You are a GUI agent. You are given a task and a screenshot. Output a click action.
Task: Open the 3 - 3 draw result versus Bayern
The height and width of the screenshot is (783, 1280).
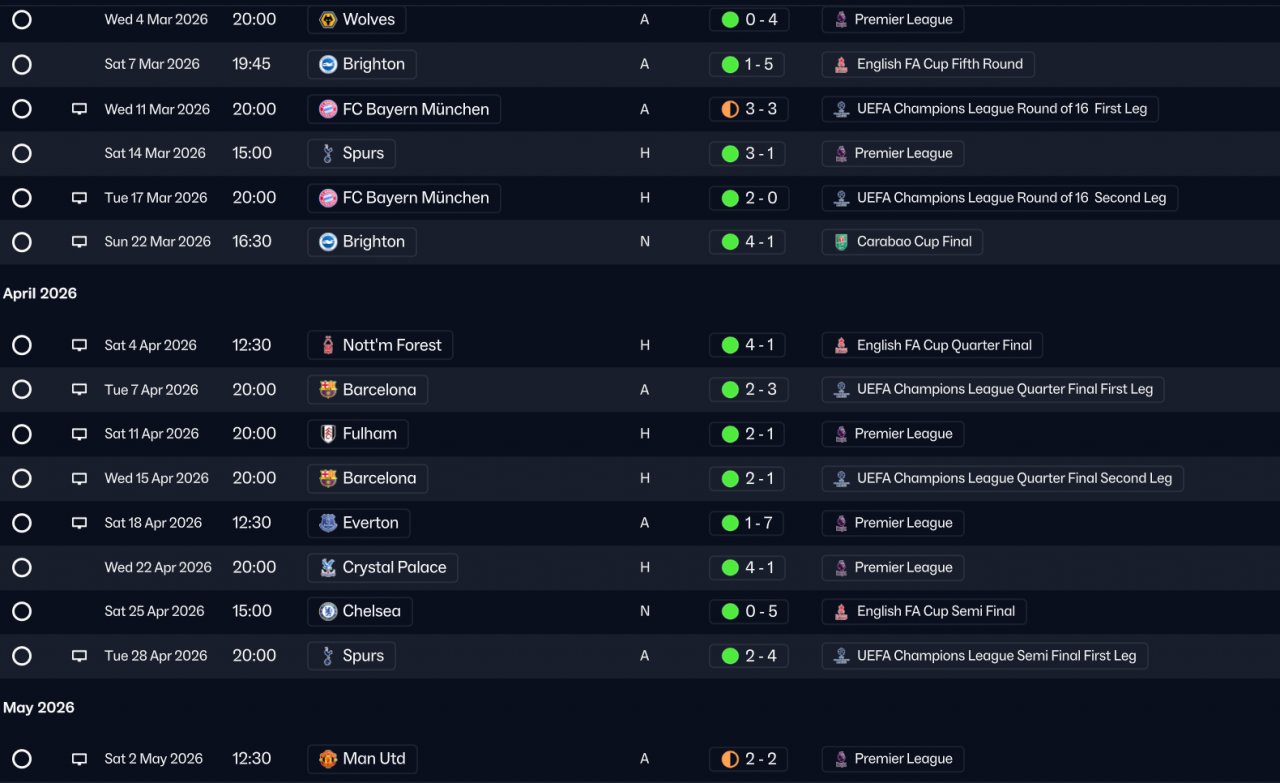[749, 109]
